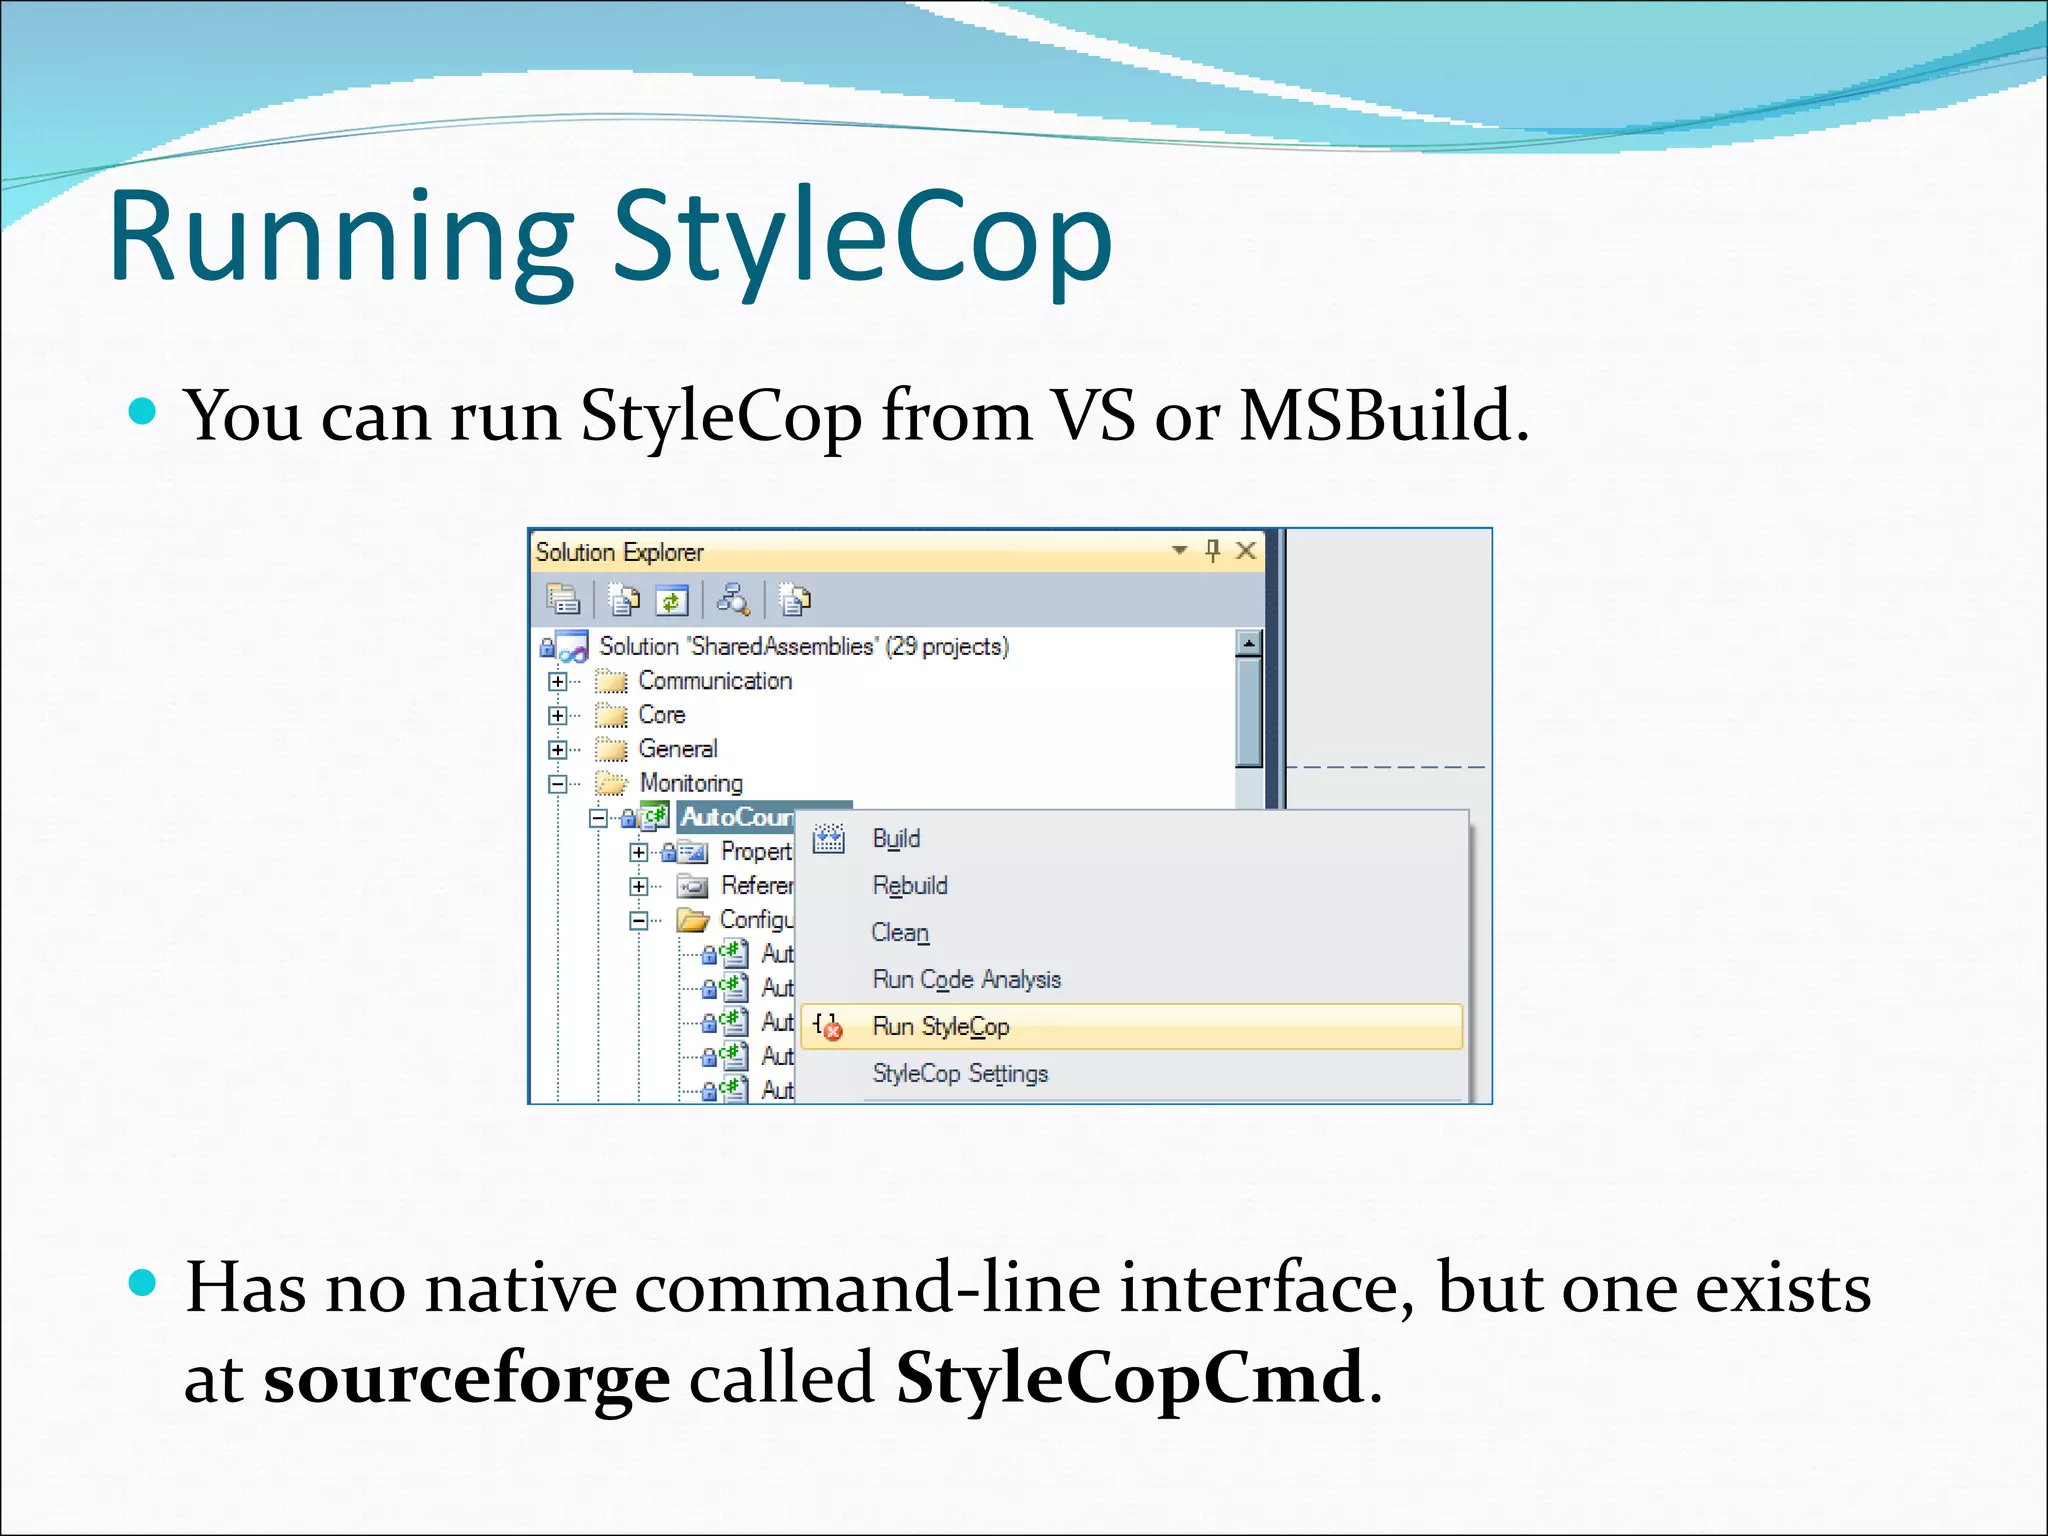Viewport: 2048px width, 1536px height.
Task: Choose Clean from the context menu
Action: pyautogui.click(x=1132, y=933)
